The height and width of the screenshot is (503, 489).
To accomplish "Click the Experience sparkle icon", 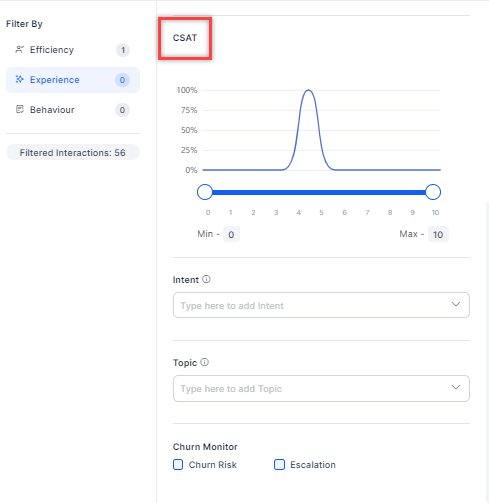I will coord(19,79).
